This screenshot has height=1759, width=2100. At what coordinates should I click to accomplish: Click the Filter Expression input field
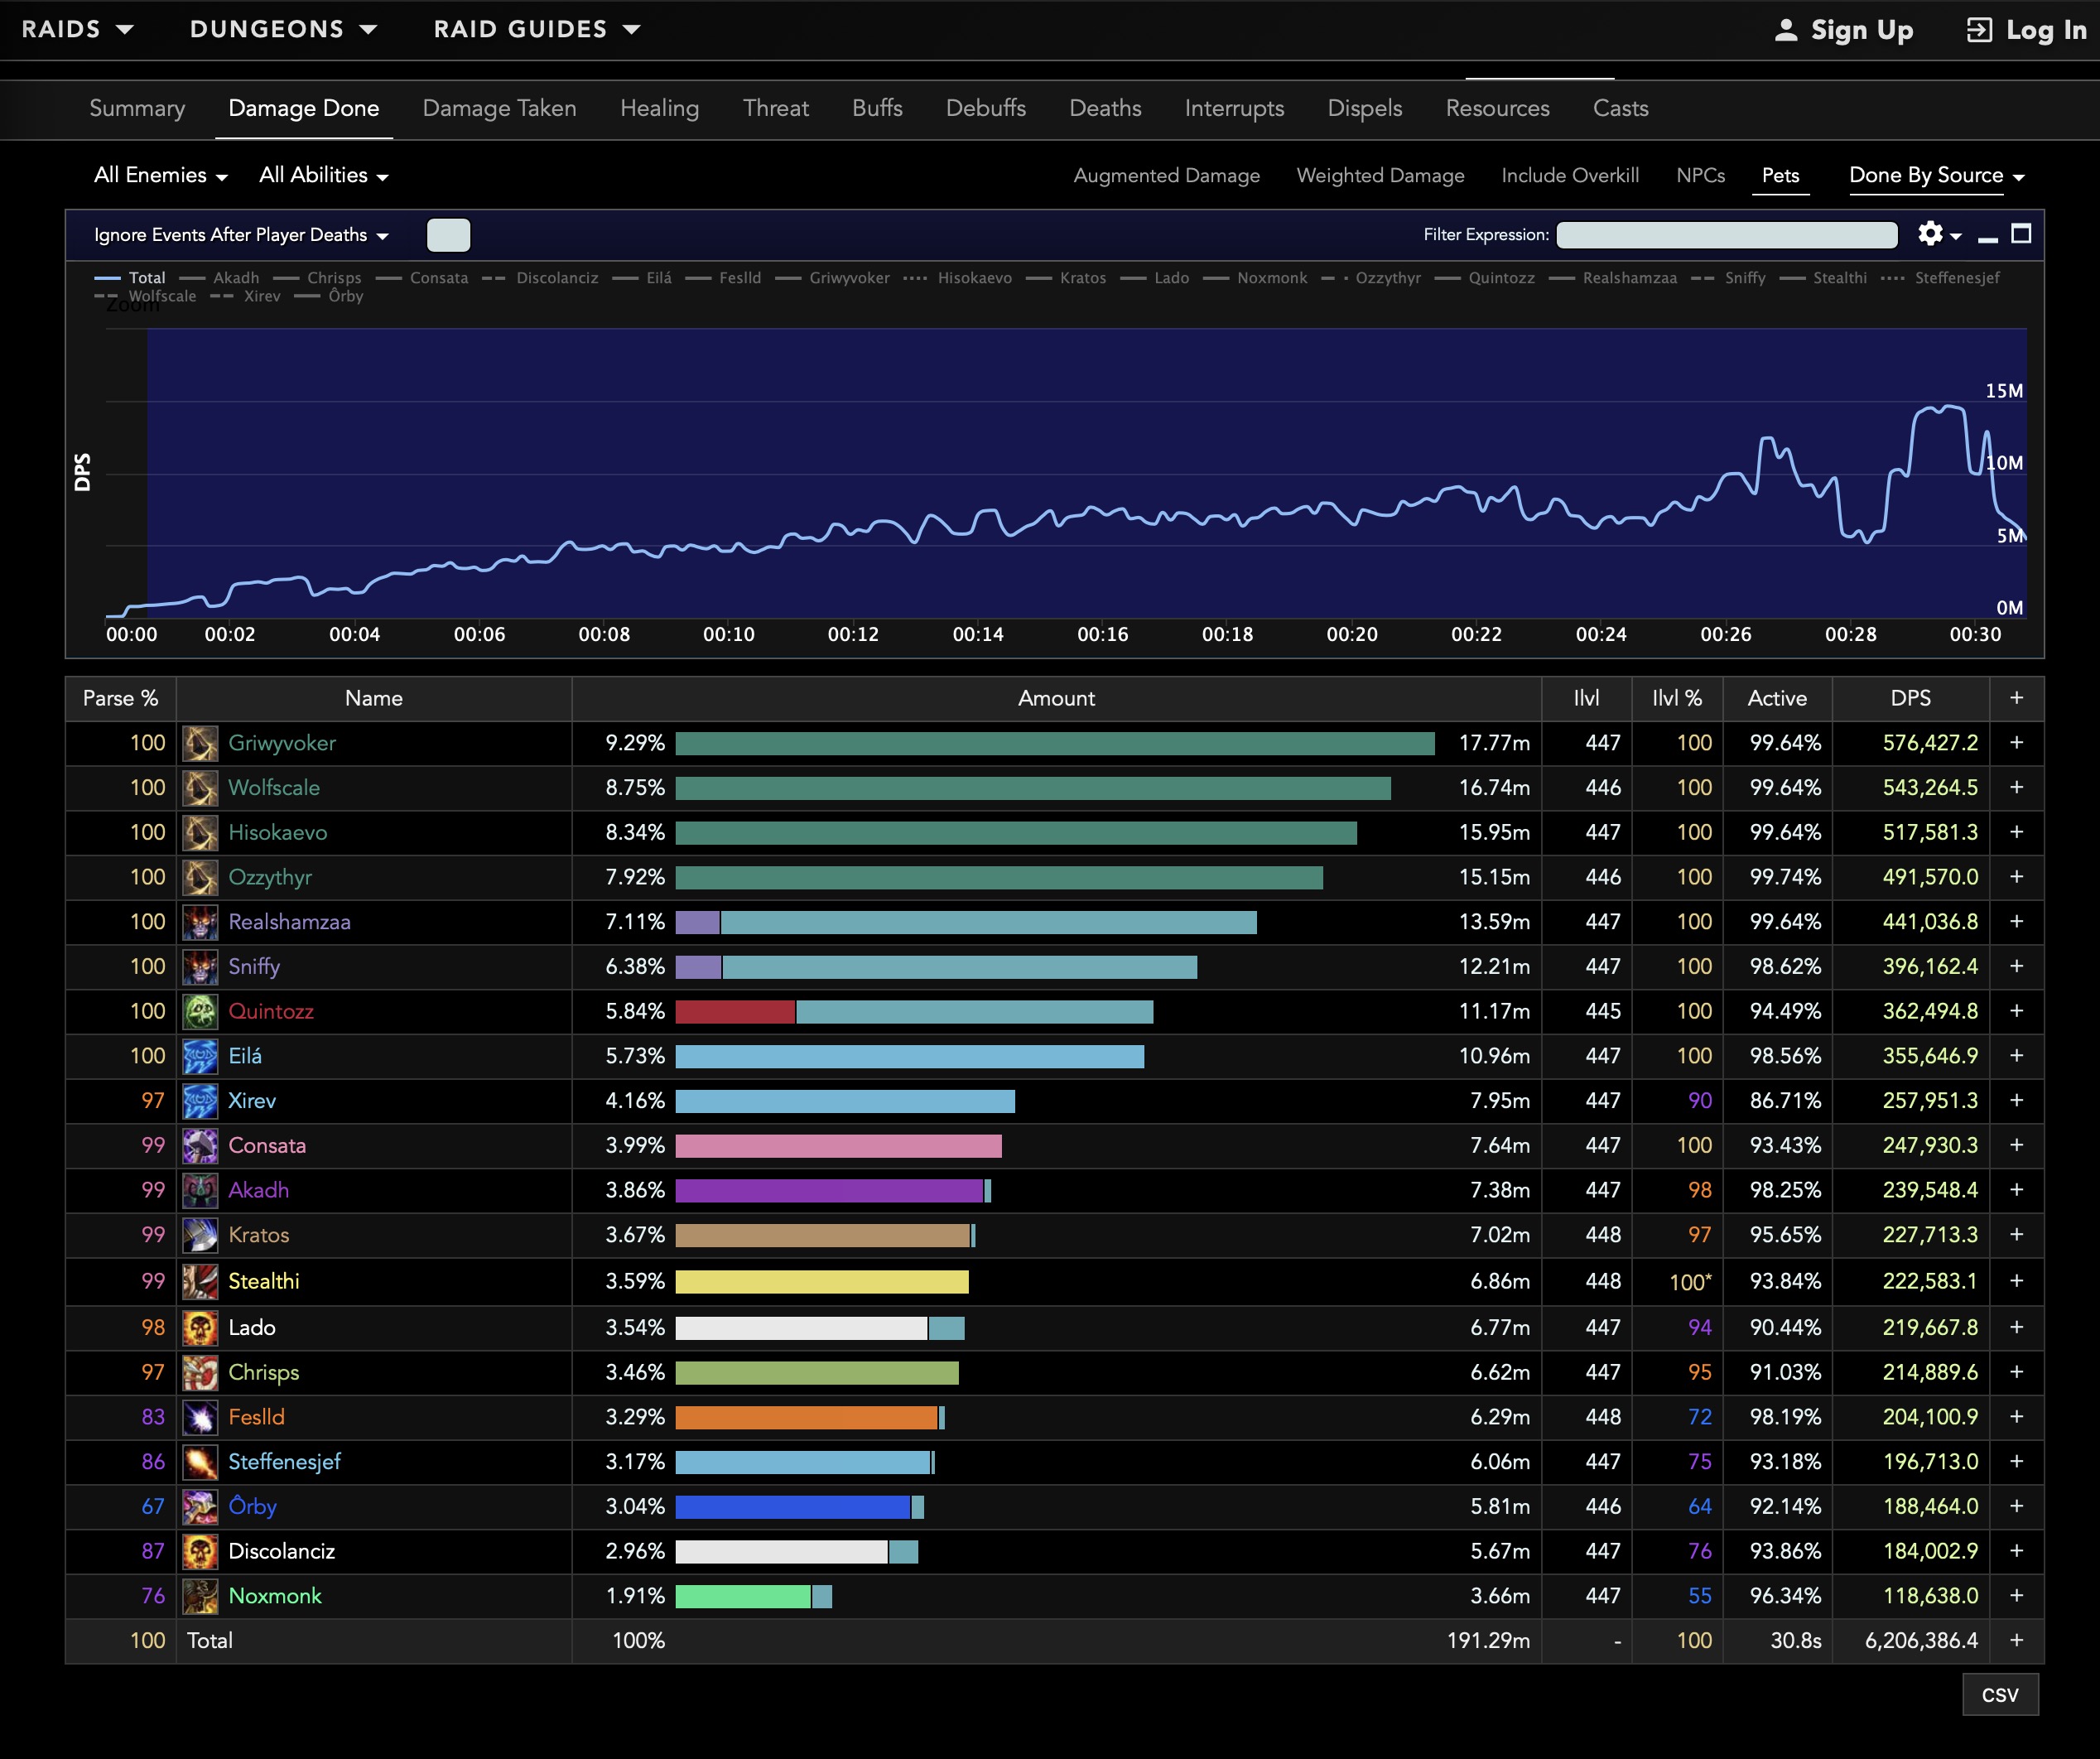pyautogui.click(x=1726, y=235)
